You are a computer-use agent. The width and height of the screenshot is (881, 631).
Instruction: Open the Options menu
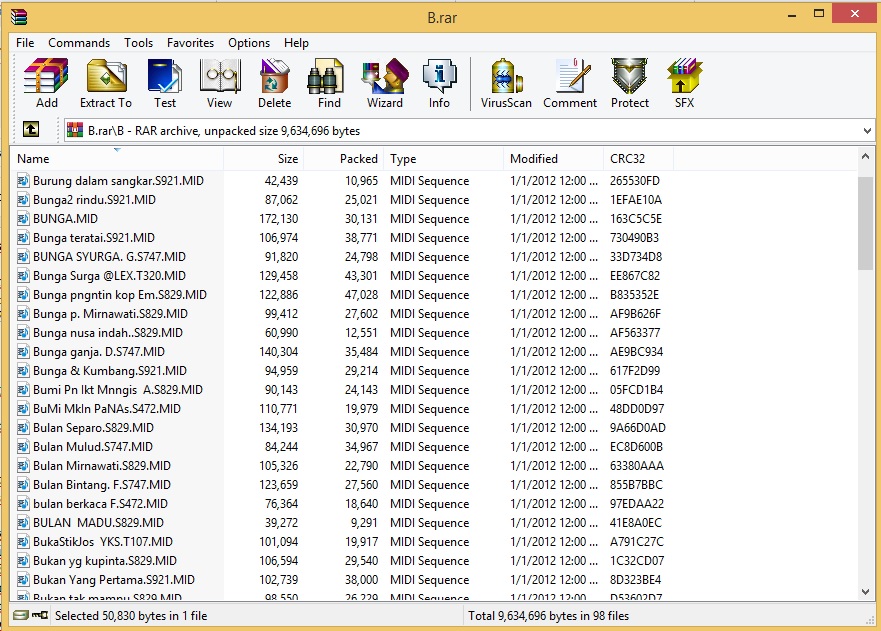click(x=248, y=43)
